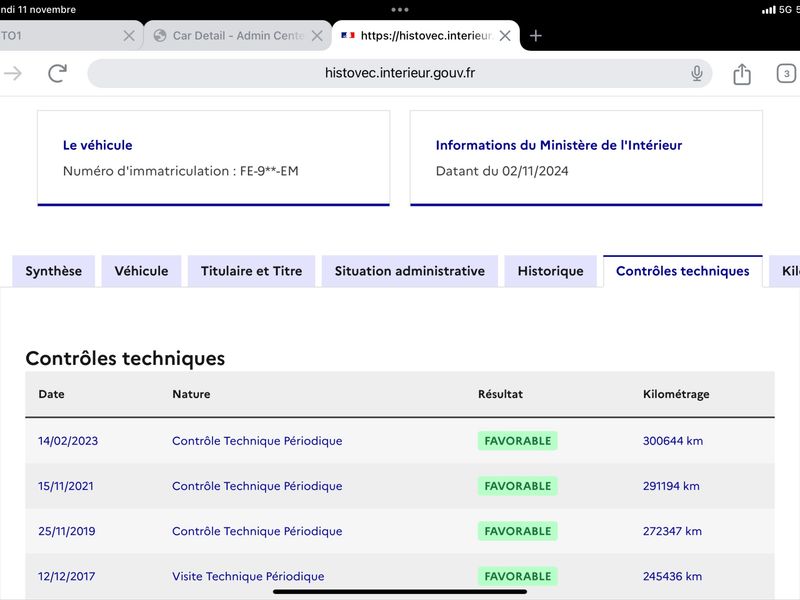Switch to the Historique tab
Viewport: 800px width, 600px height.
[x=551, y=271]
